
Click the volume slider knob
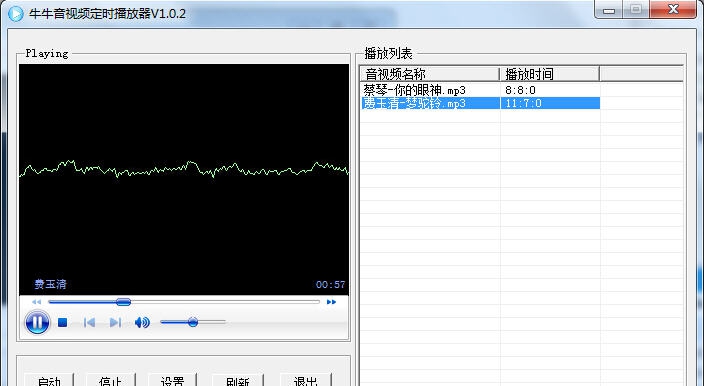[x=193, y=322]
